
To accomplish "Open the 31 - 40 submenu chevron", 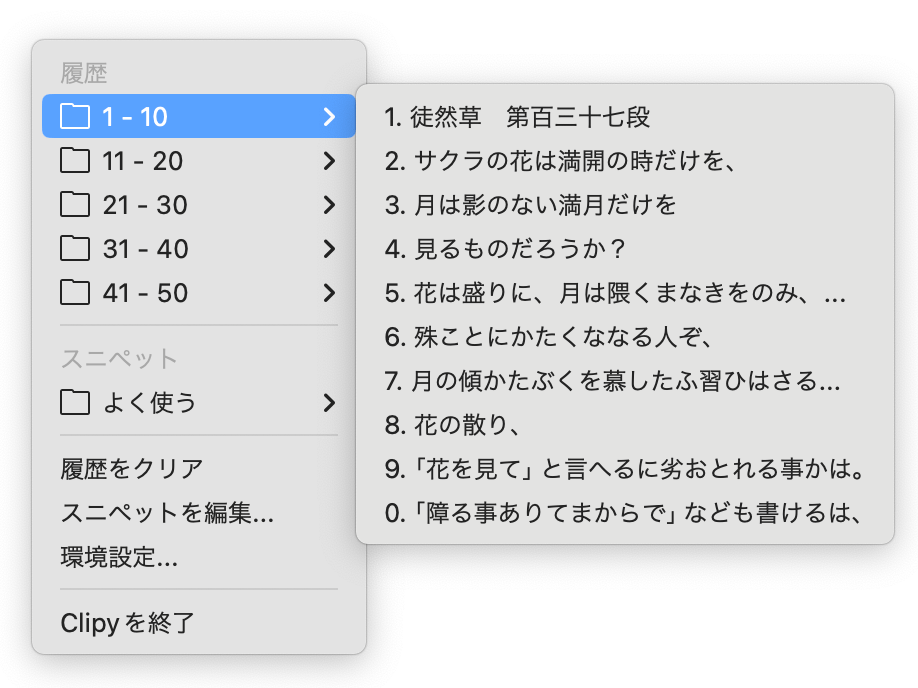I will (329, 249).
